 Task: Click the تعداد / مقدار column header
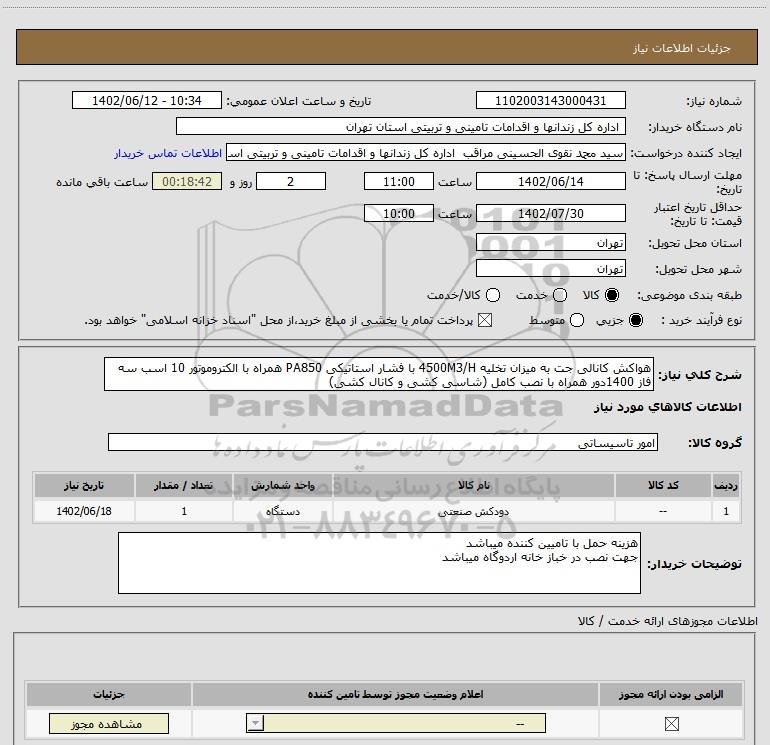184,485
